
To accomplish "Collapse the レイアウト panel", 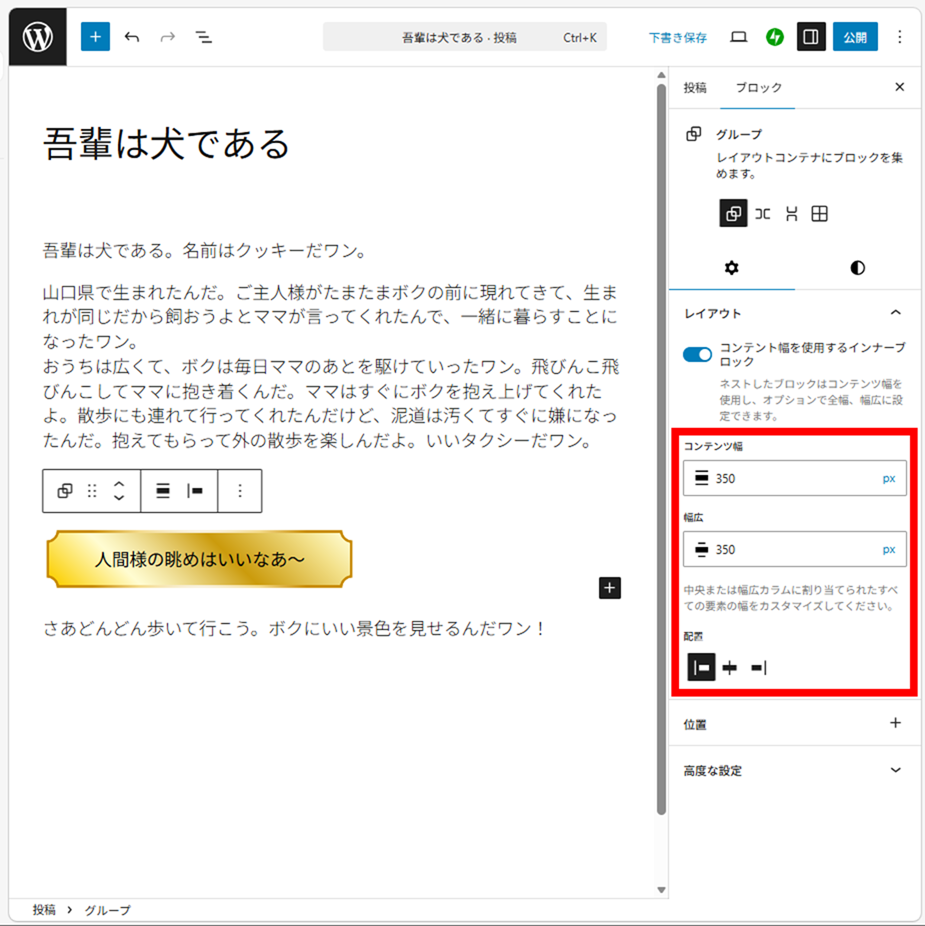I will (x=895, y=313).
